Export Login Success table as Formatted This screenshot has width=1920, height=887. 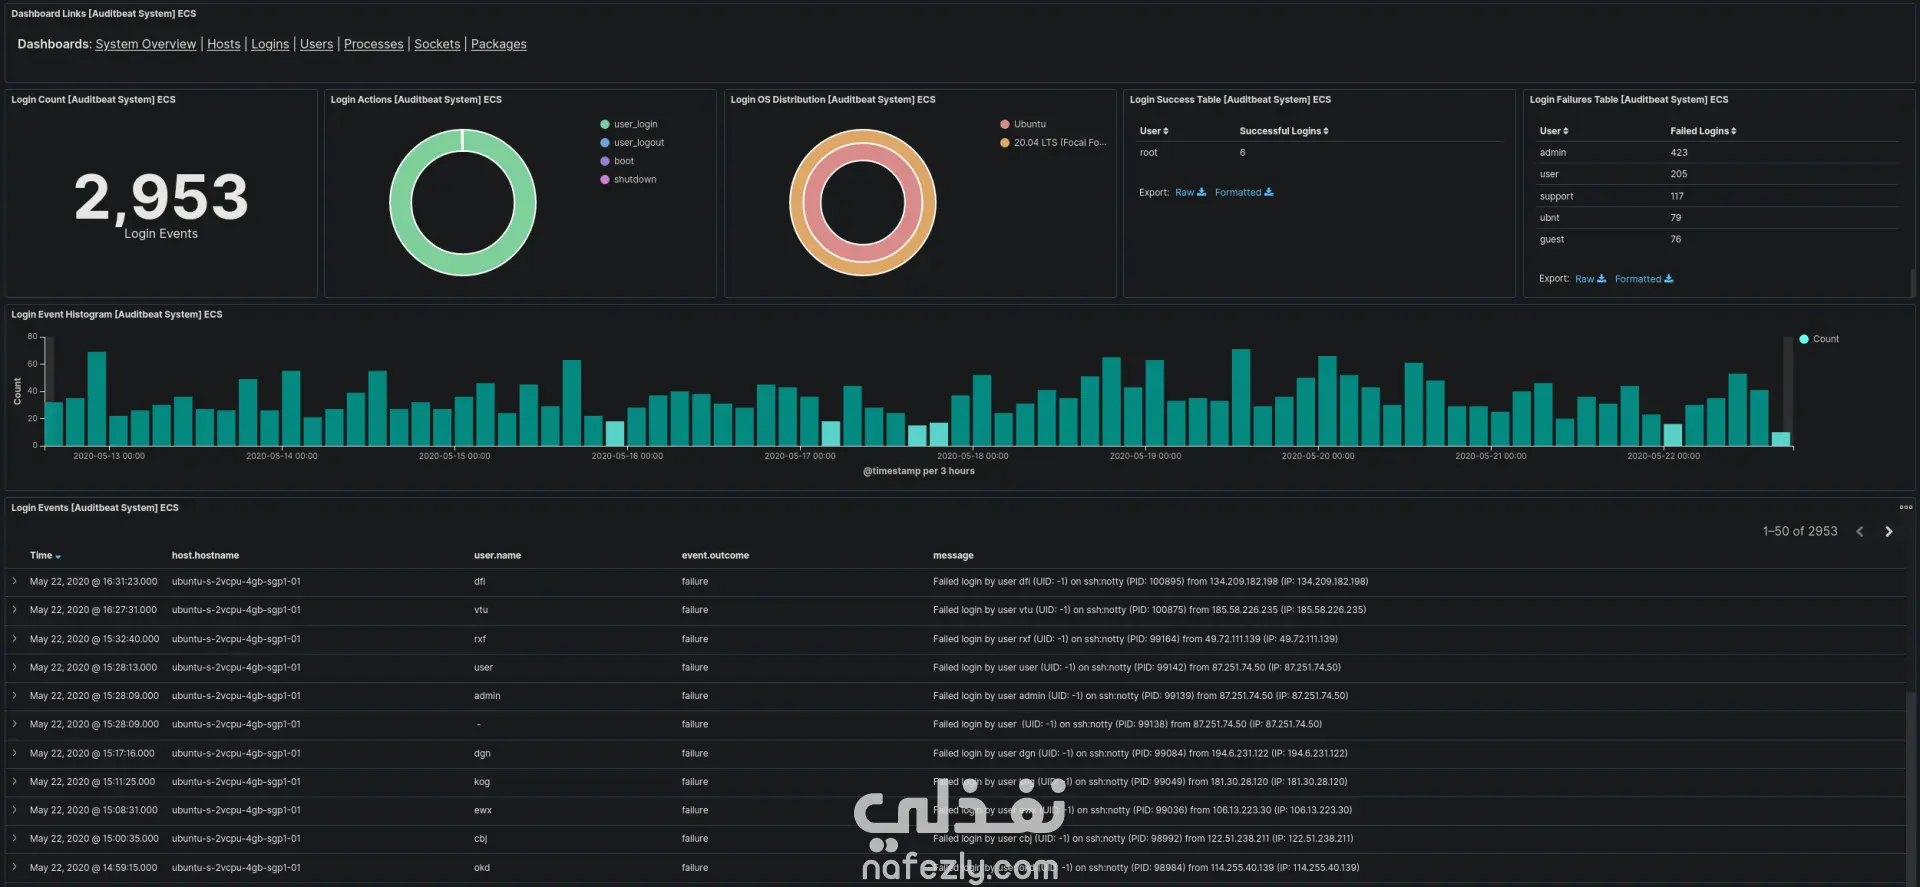1244,192
